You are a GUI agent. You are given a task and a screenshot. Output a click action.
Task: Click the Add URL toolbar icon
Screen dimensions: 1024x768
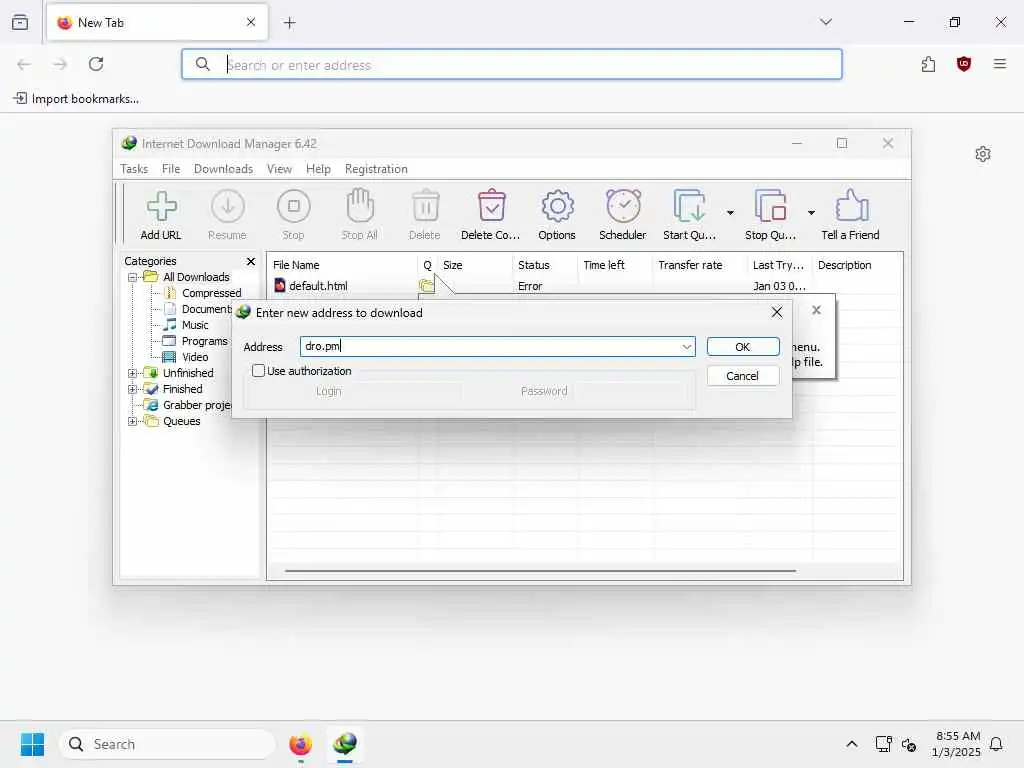coord(161,206)
